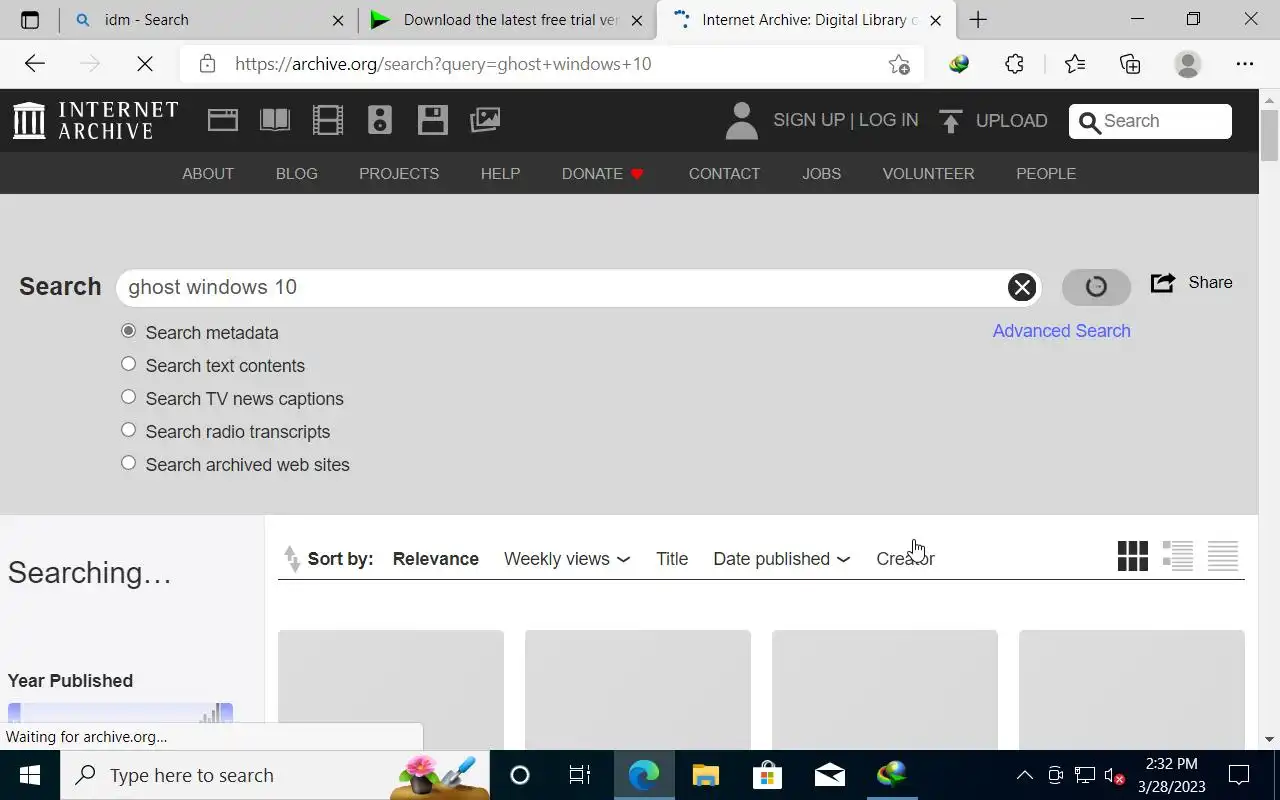Open the IDM extension icon
Viewport: 1280px width, 800px height.
point(959,64)
